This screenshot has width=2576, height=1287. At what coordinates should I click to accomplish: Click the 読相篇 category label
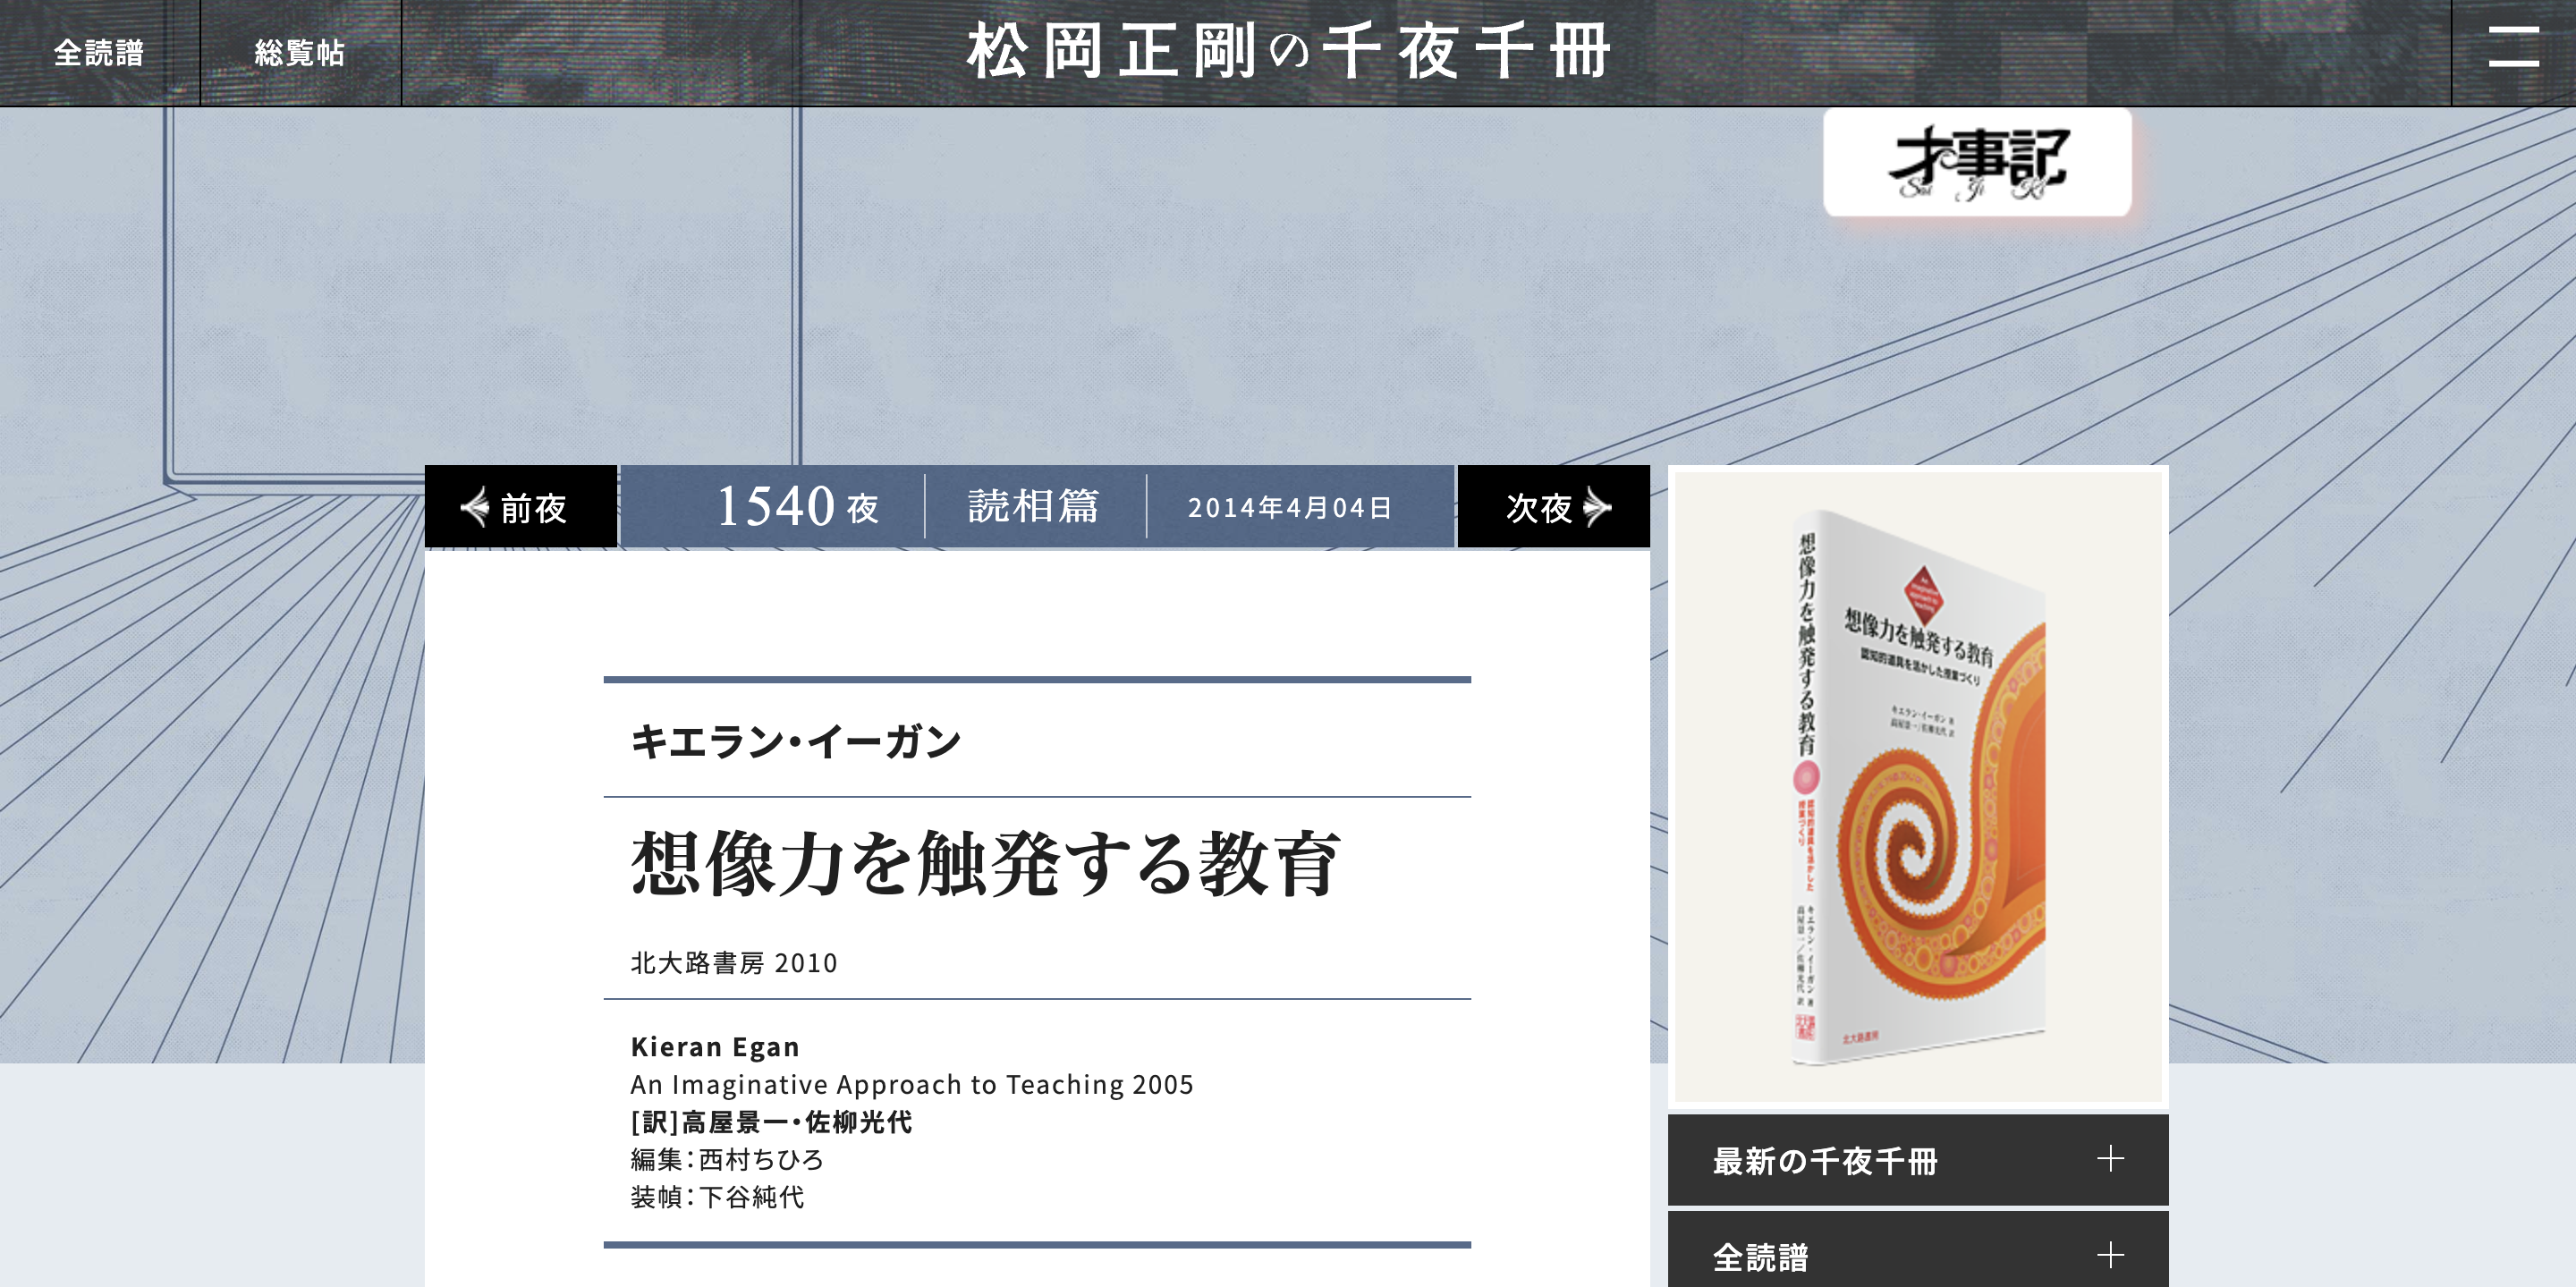coord(1033,506)
